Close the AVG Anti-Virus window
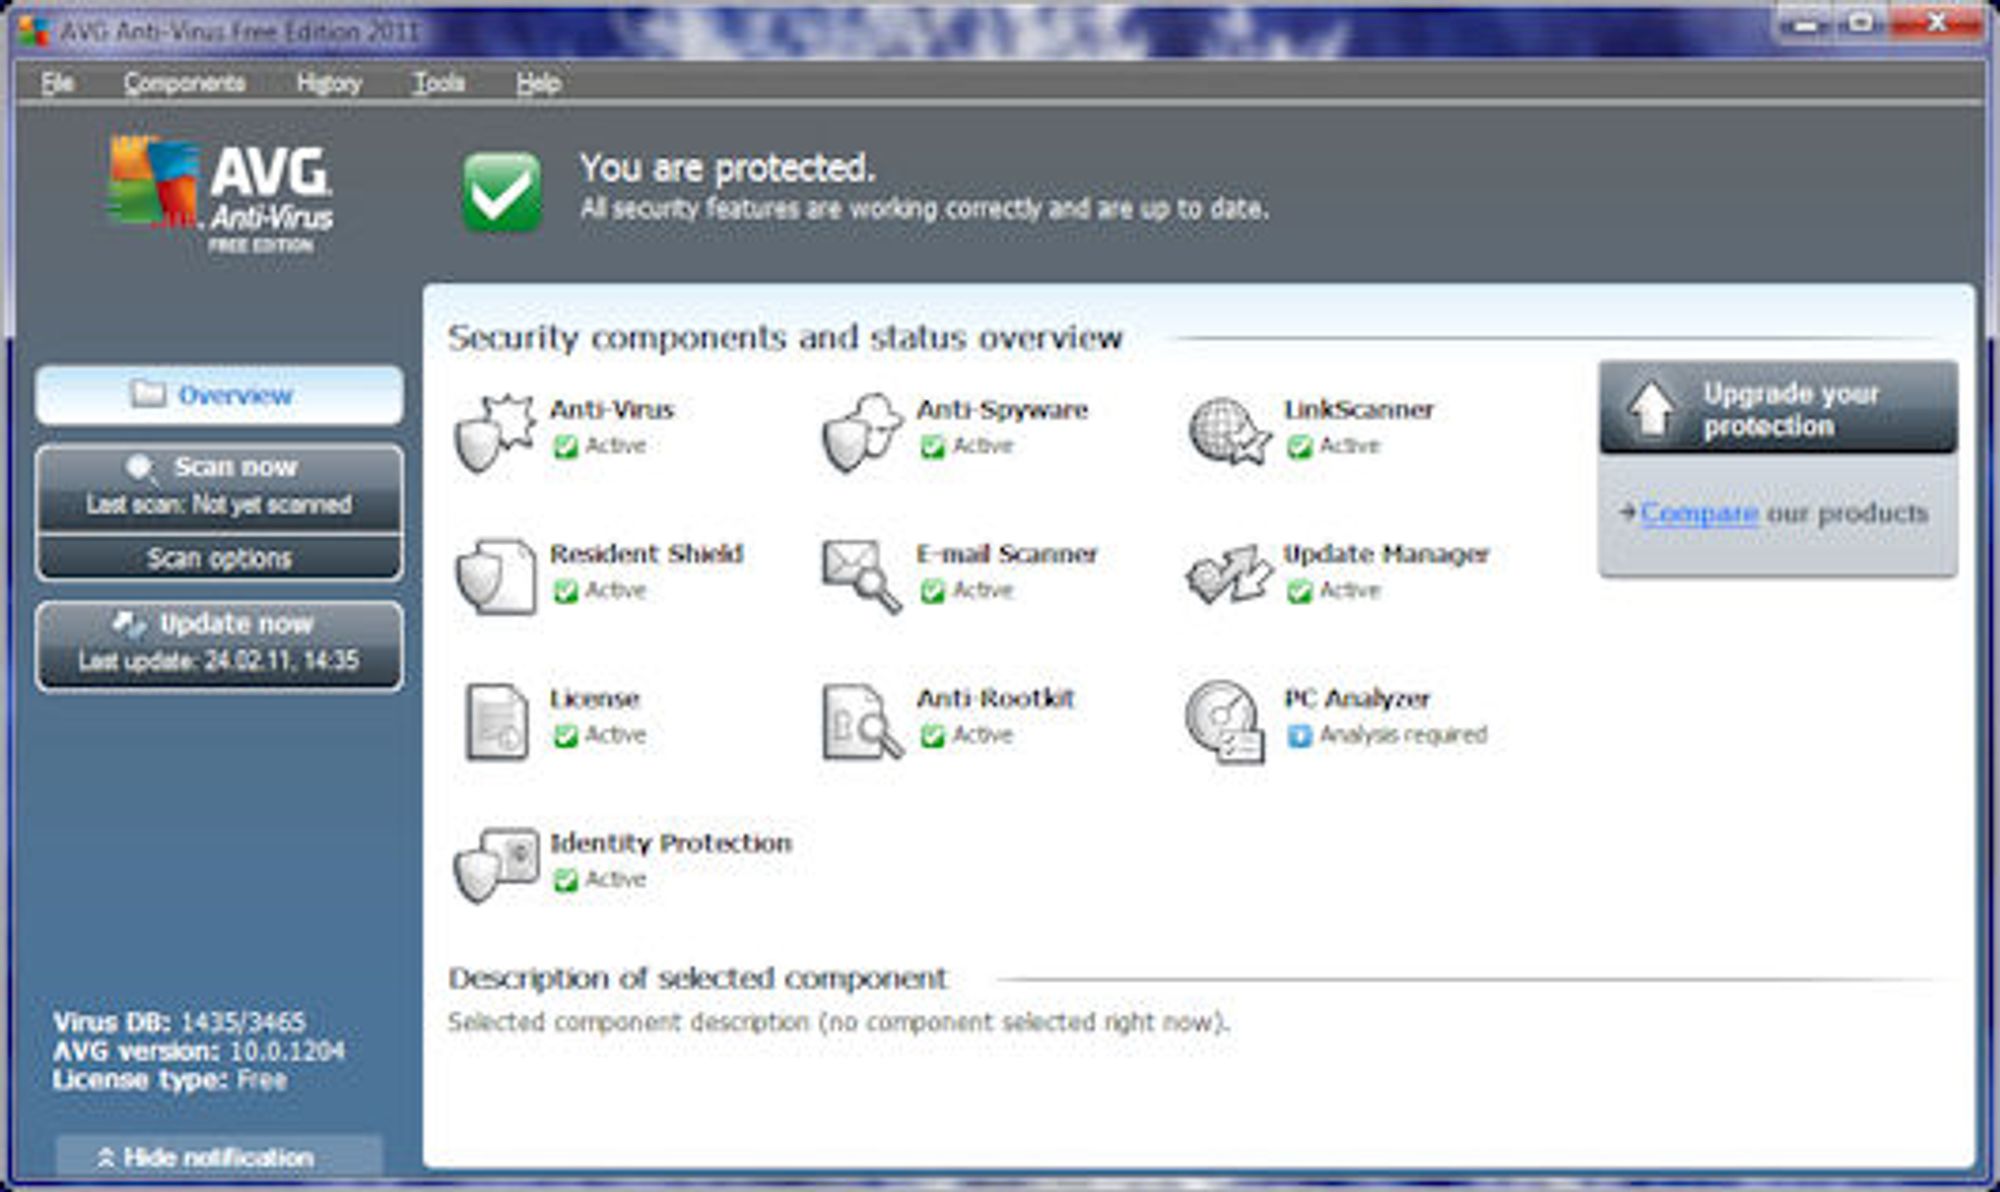The width and height of the screenshot is (2000, 1192). coord(1937,23)
